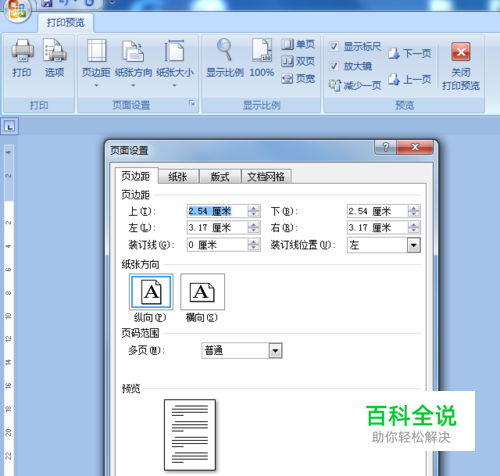Click the vertical ruler on the left
Image resolution: width=500 pixels, height=476 pixels.
(x=9, y=310)
